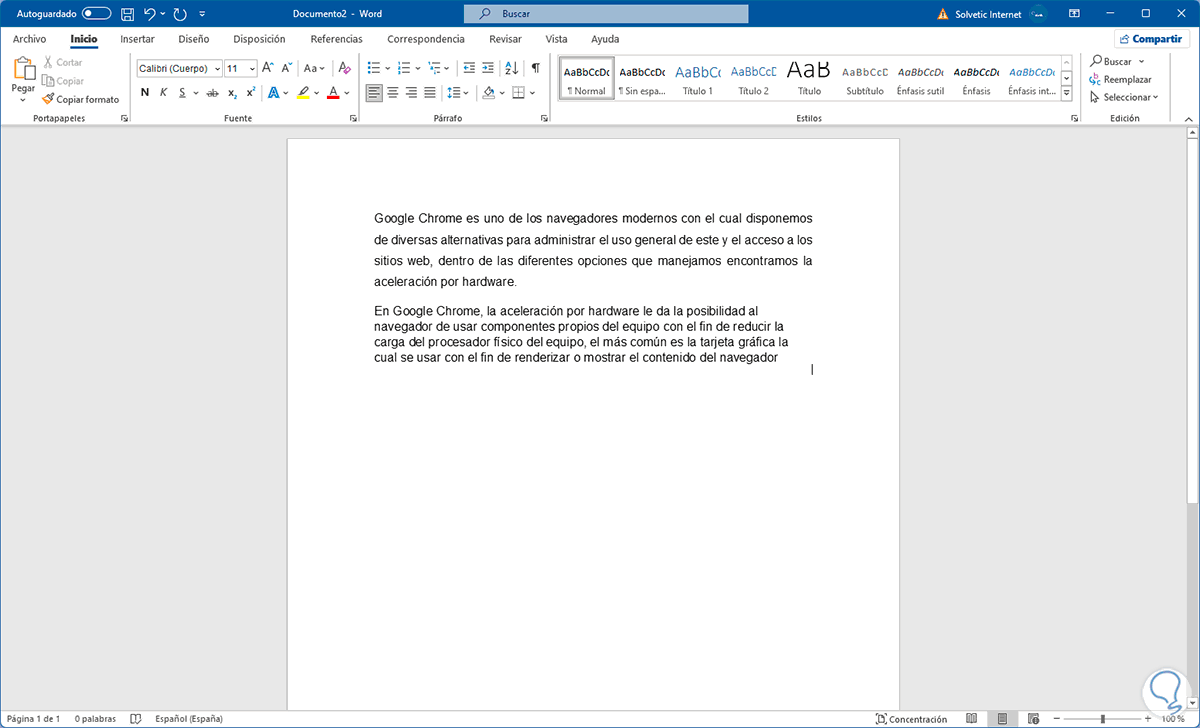Switch to Print layout view in status bar
Viewport: 1200px width, 728px height.
pos(1002,718)
